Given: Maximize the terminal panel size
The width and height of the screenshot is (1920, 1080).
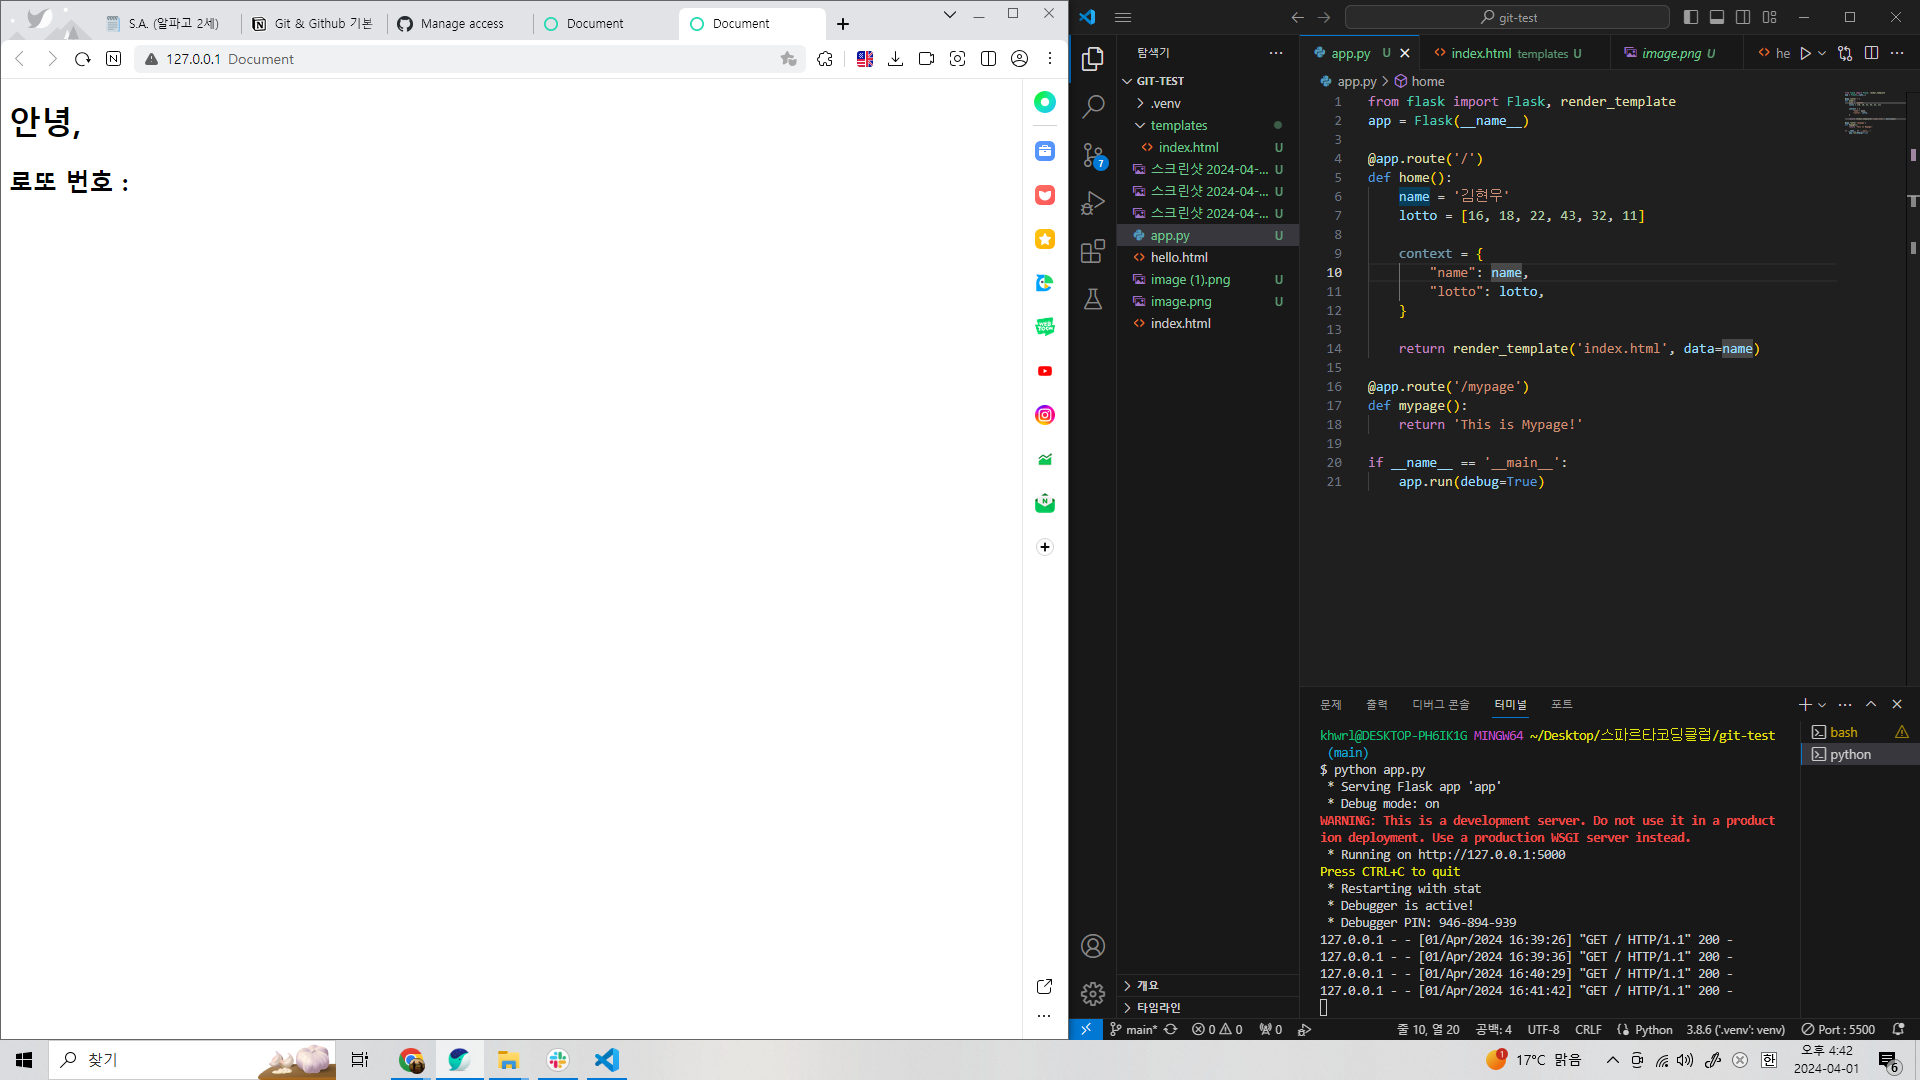Looking at the screenshot, I should (x=1871, y=705).
